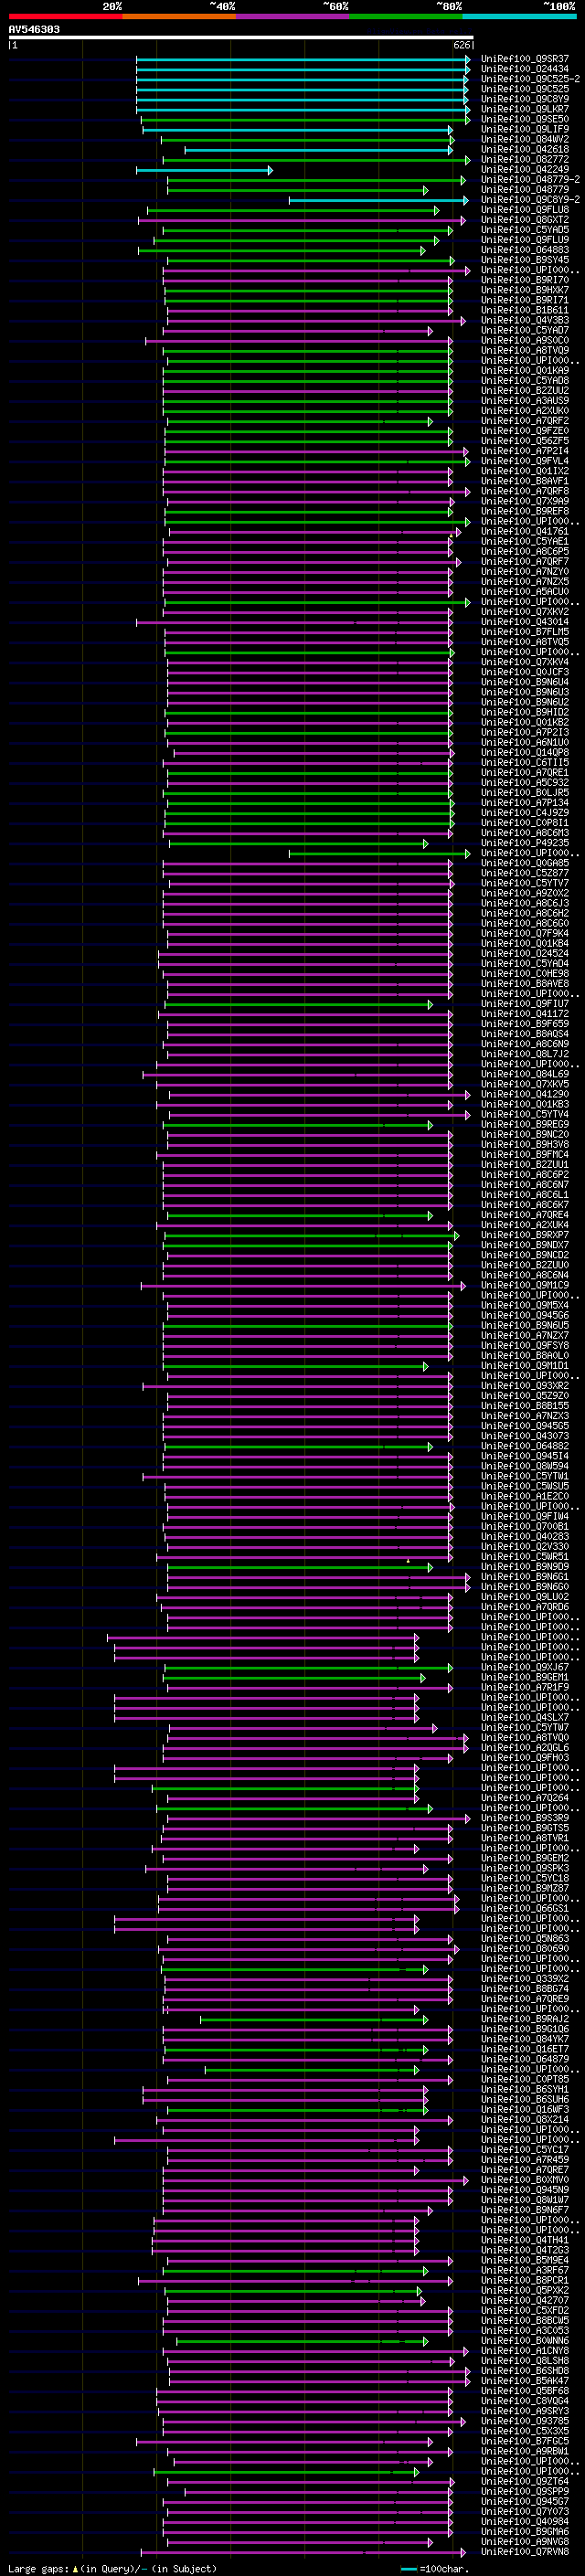Select label UniRef100_O48779-2
The image size is (585, 2576).
(530, 180)
